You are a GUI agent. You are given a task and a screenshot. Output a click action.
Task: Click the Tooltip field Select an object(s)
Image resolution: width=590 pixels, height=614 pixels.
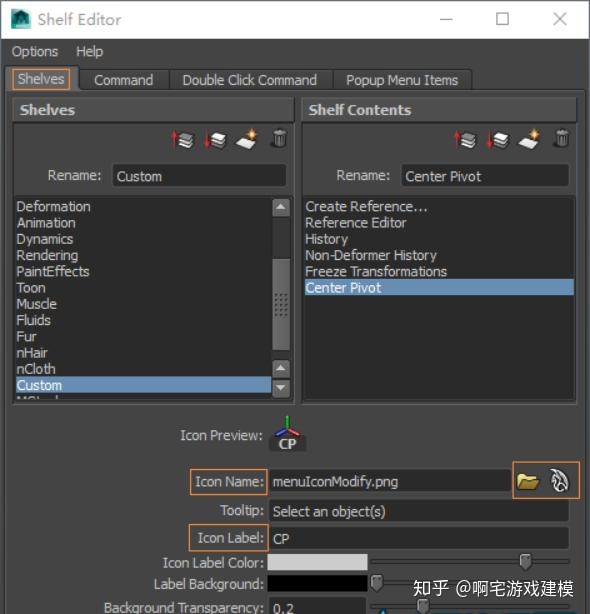419,511
